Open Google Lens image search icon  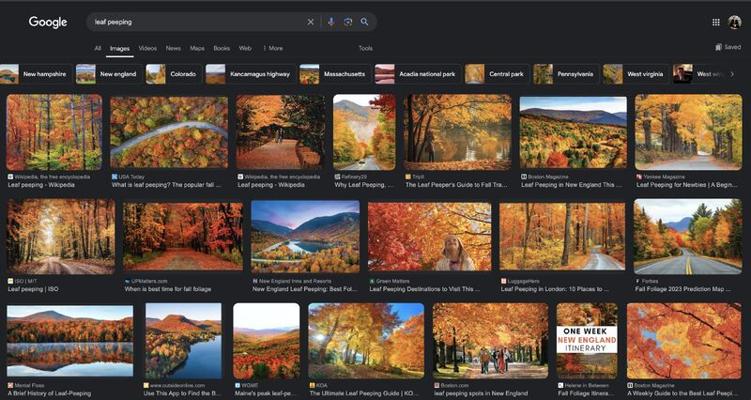click(x=348, y=22)
